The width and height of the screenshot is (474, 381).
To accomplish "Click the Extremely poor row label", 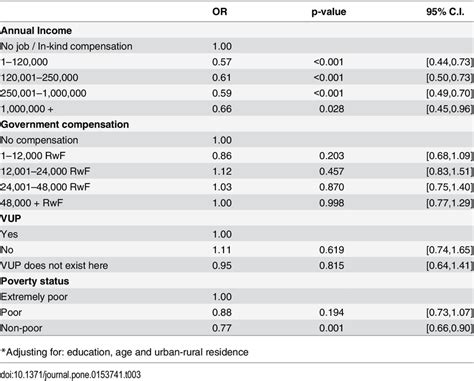I will 34,297.
